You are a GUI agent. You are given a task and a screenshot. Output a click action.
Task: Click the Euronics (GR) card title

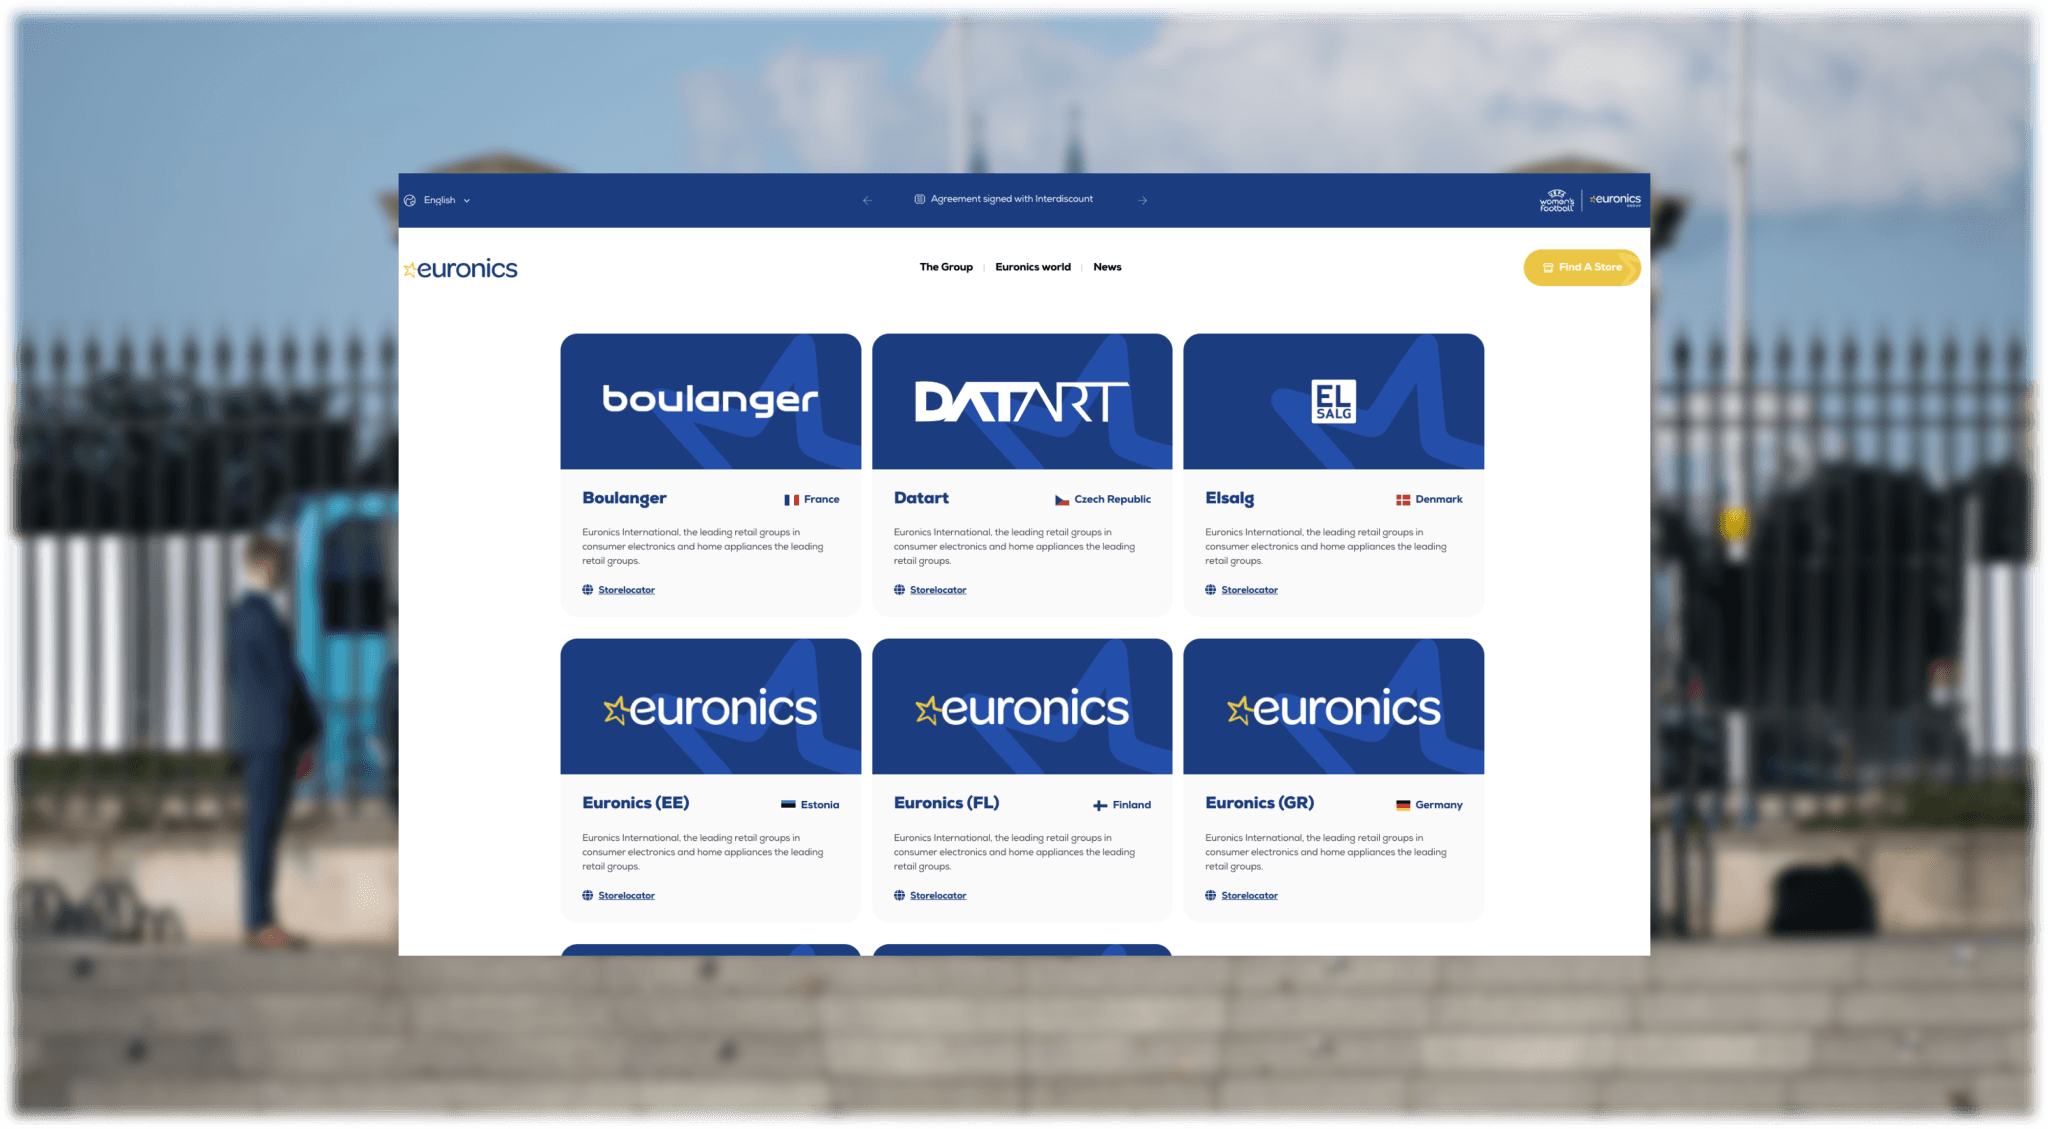[1260, 803]
